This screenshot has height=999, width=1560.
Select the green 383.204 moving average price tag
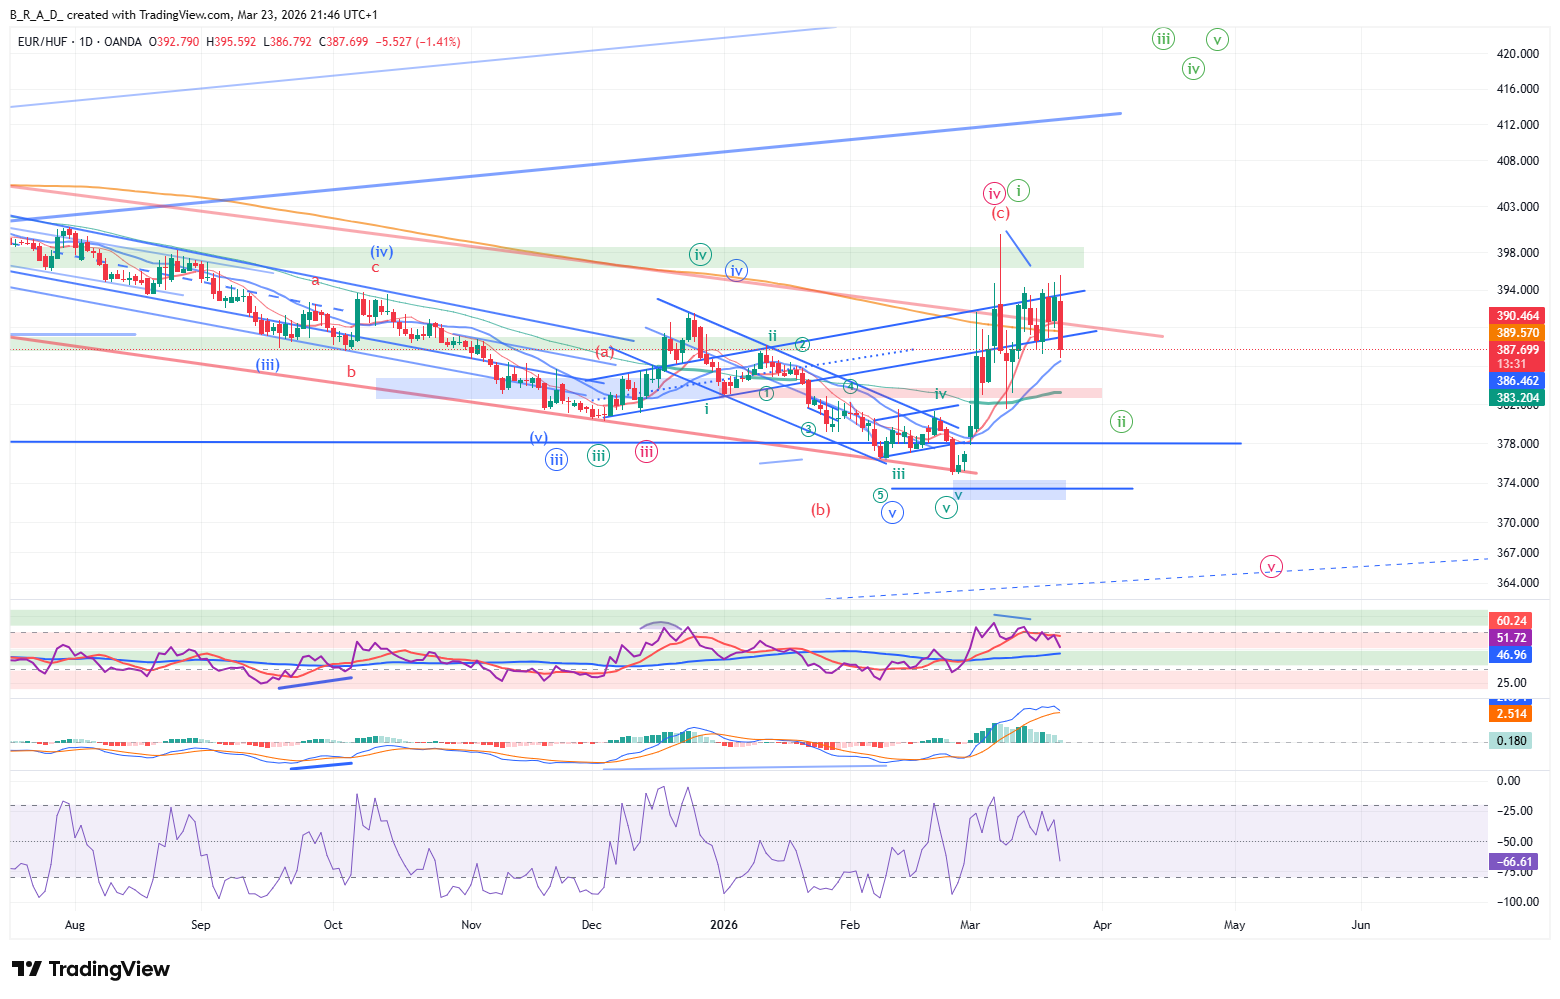point(1517,398)
